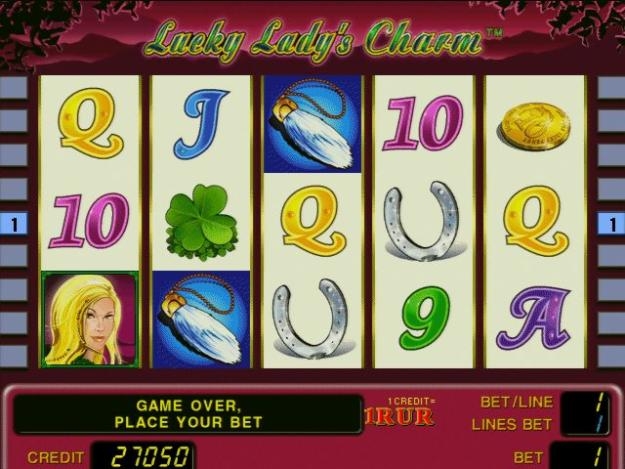
Task: Click the Lucky Lady portrait symbol
Action: (90, 319)
